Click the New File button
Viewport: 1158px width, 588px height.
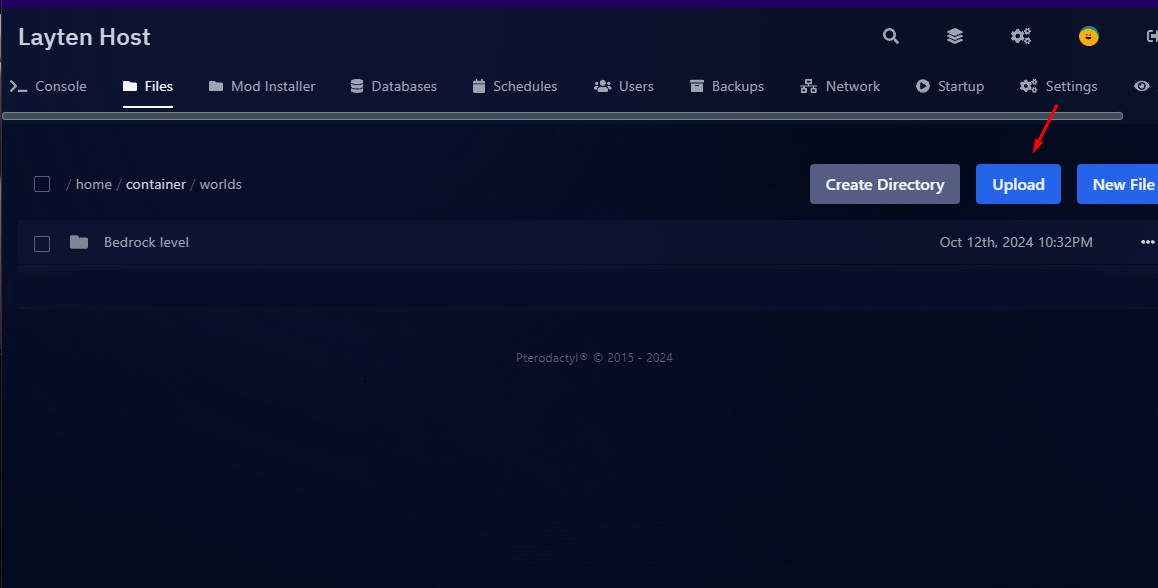coord(1120,184)
